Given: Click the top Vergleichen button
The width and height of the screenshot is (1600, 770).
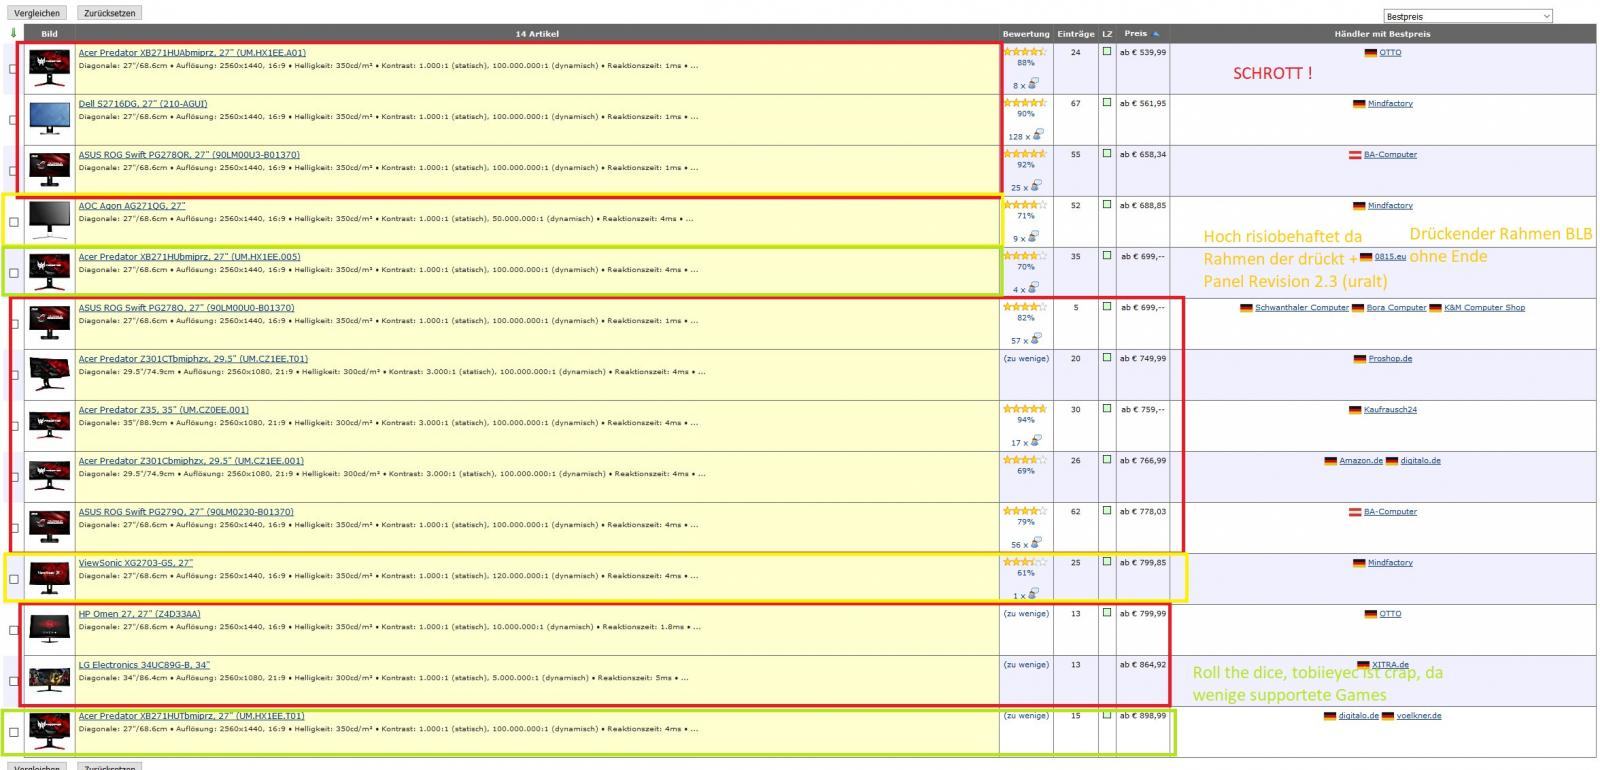Looking at the screenshot, I should click(x=37, y=13).
